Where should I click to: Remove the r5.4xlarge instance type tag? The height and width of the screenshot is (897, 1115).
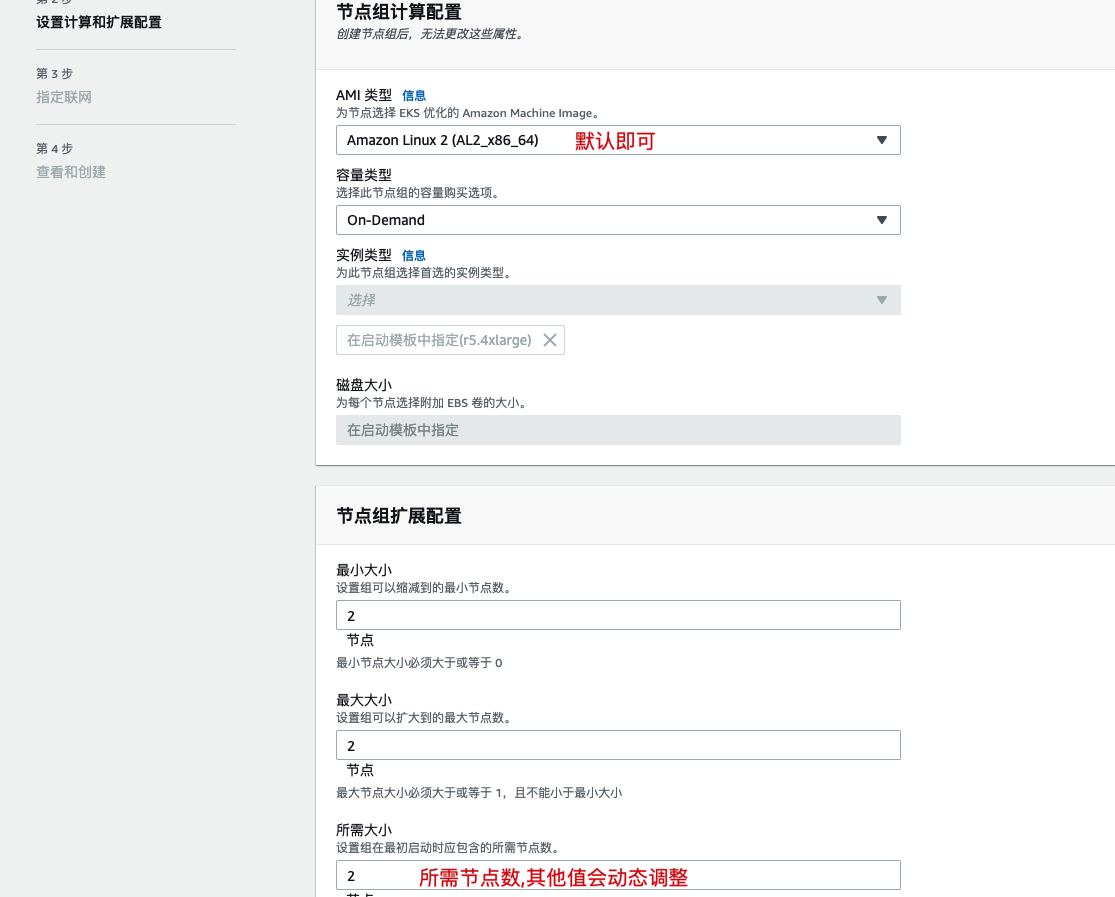[550, 340]
